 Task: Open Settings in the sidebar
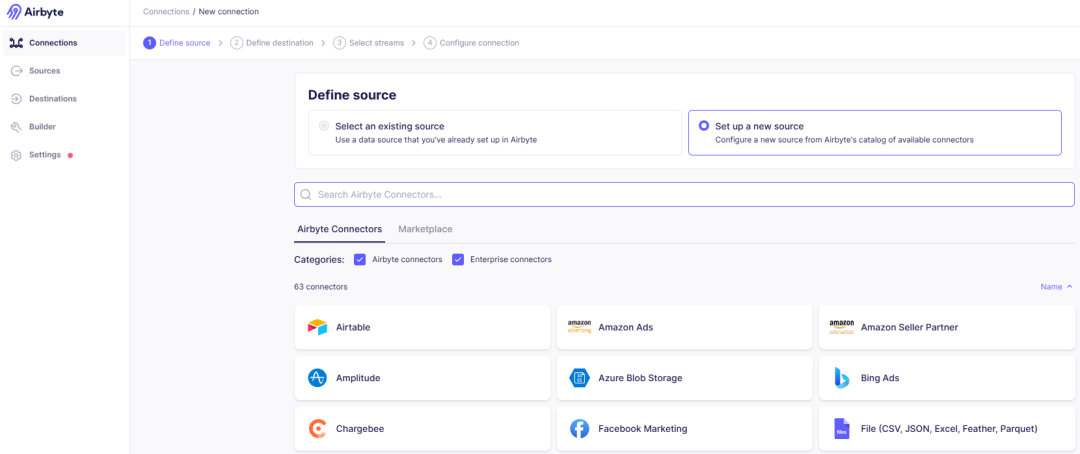(x=65, y=155)
